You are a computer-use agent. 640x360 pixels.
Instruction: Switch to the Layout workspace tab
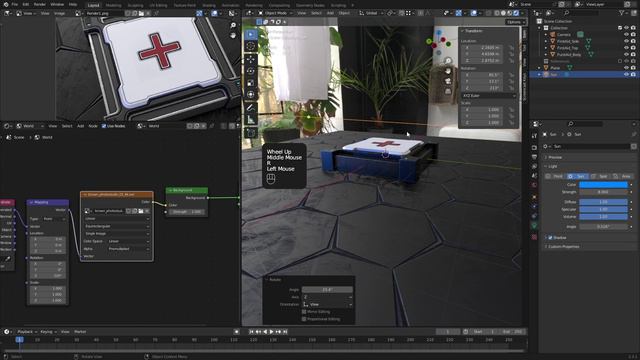click(93, 5)
